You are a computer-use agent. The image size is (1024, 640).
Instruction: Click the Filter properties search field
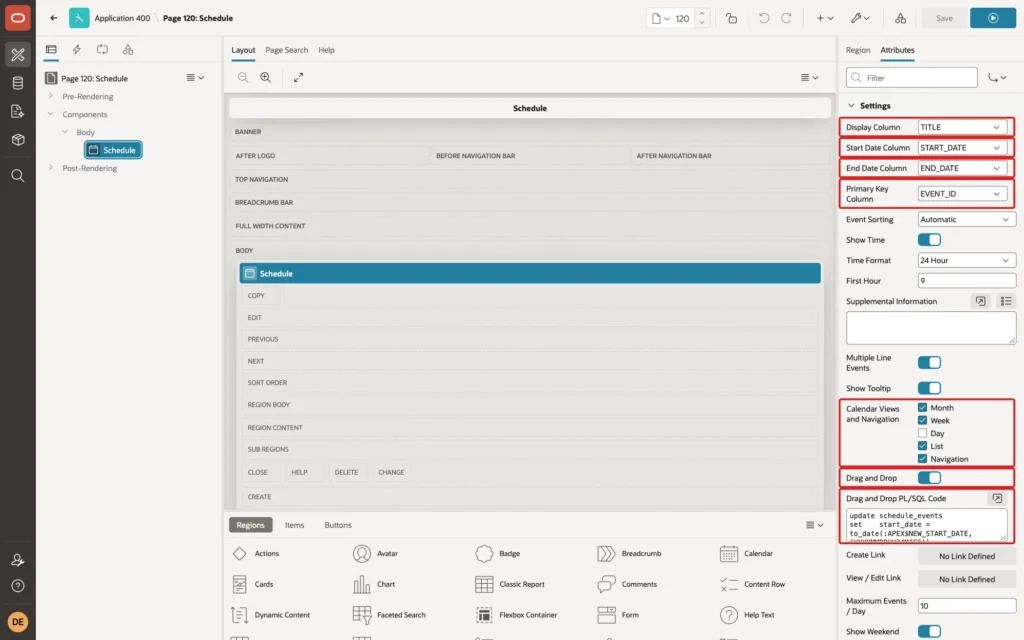click(912, 78)
